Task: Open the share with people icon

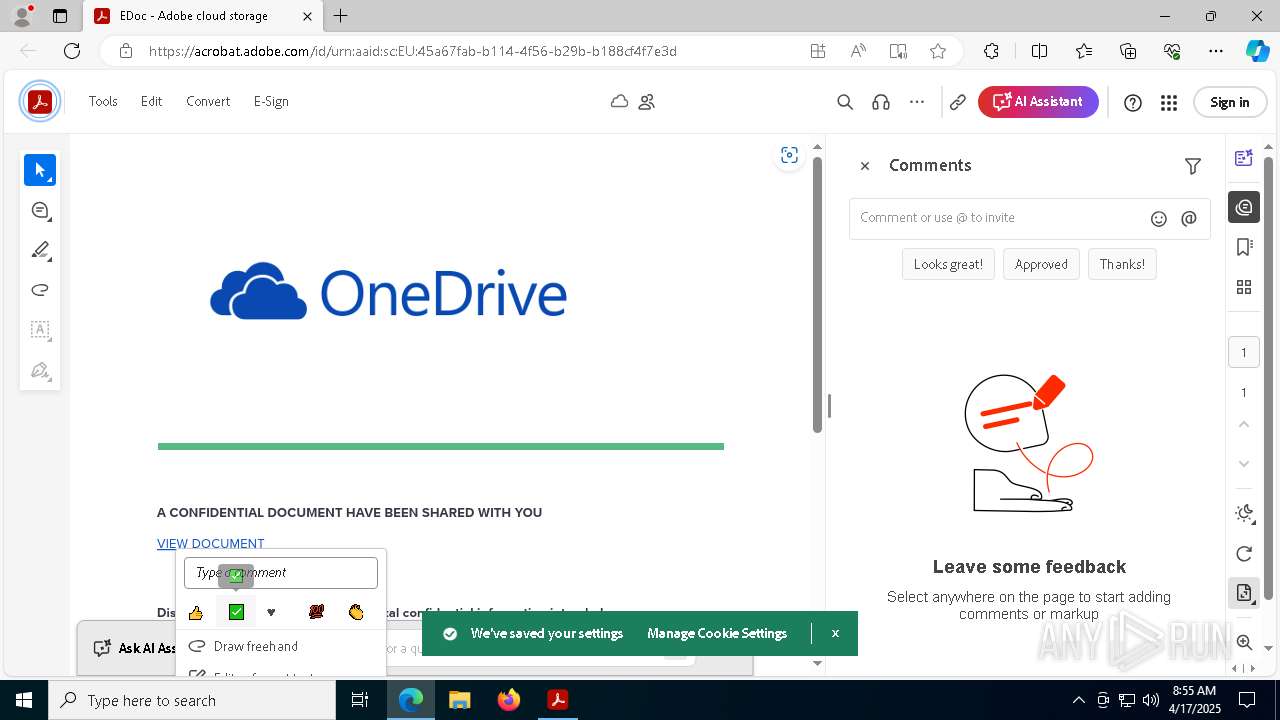Action: coord(647,101)
